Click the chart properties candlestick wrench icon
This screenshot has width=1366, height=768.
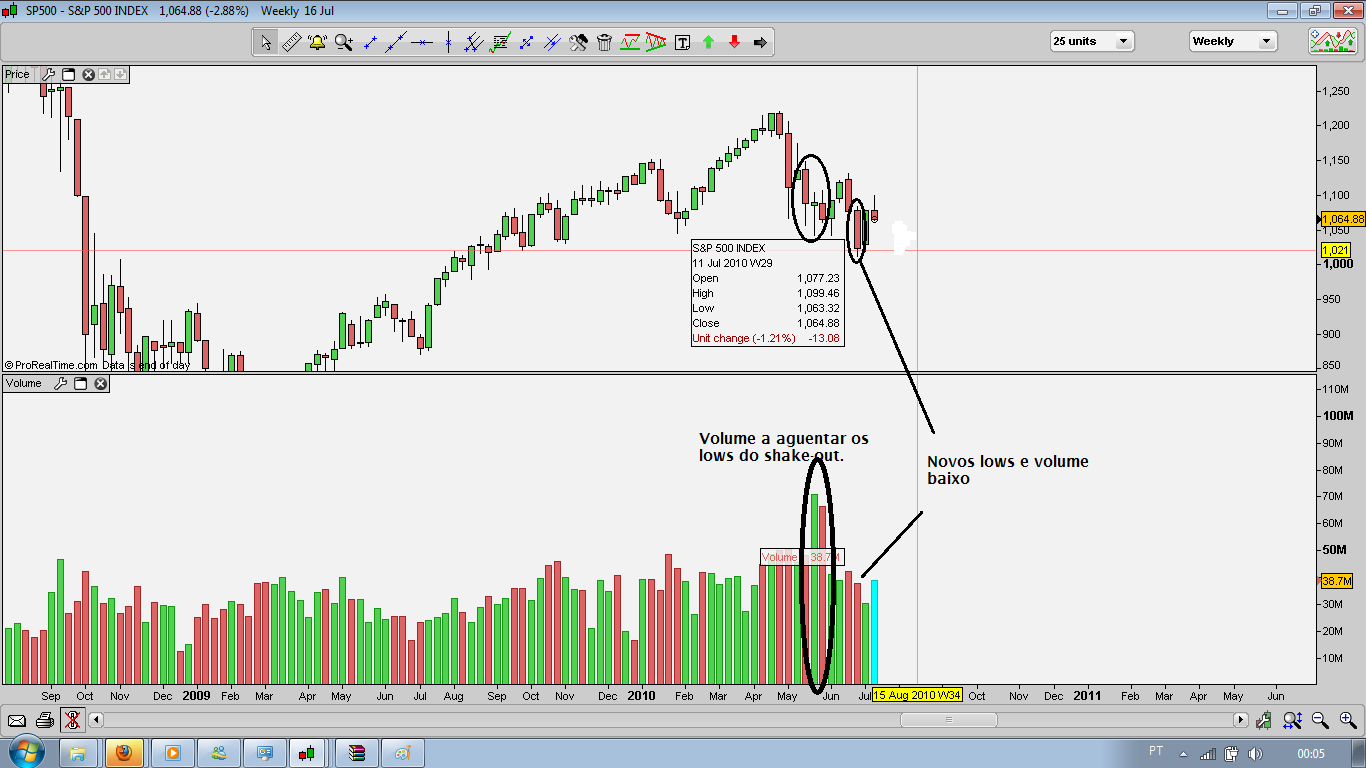1264,719
